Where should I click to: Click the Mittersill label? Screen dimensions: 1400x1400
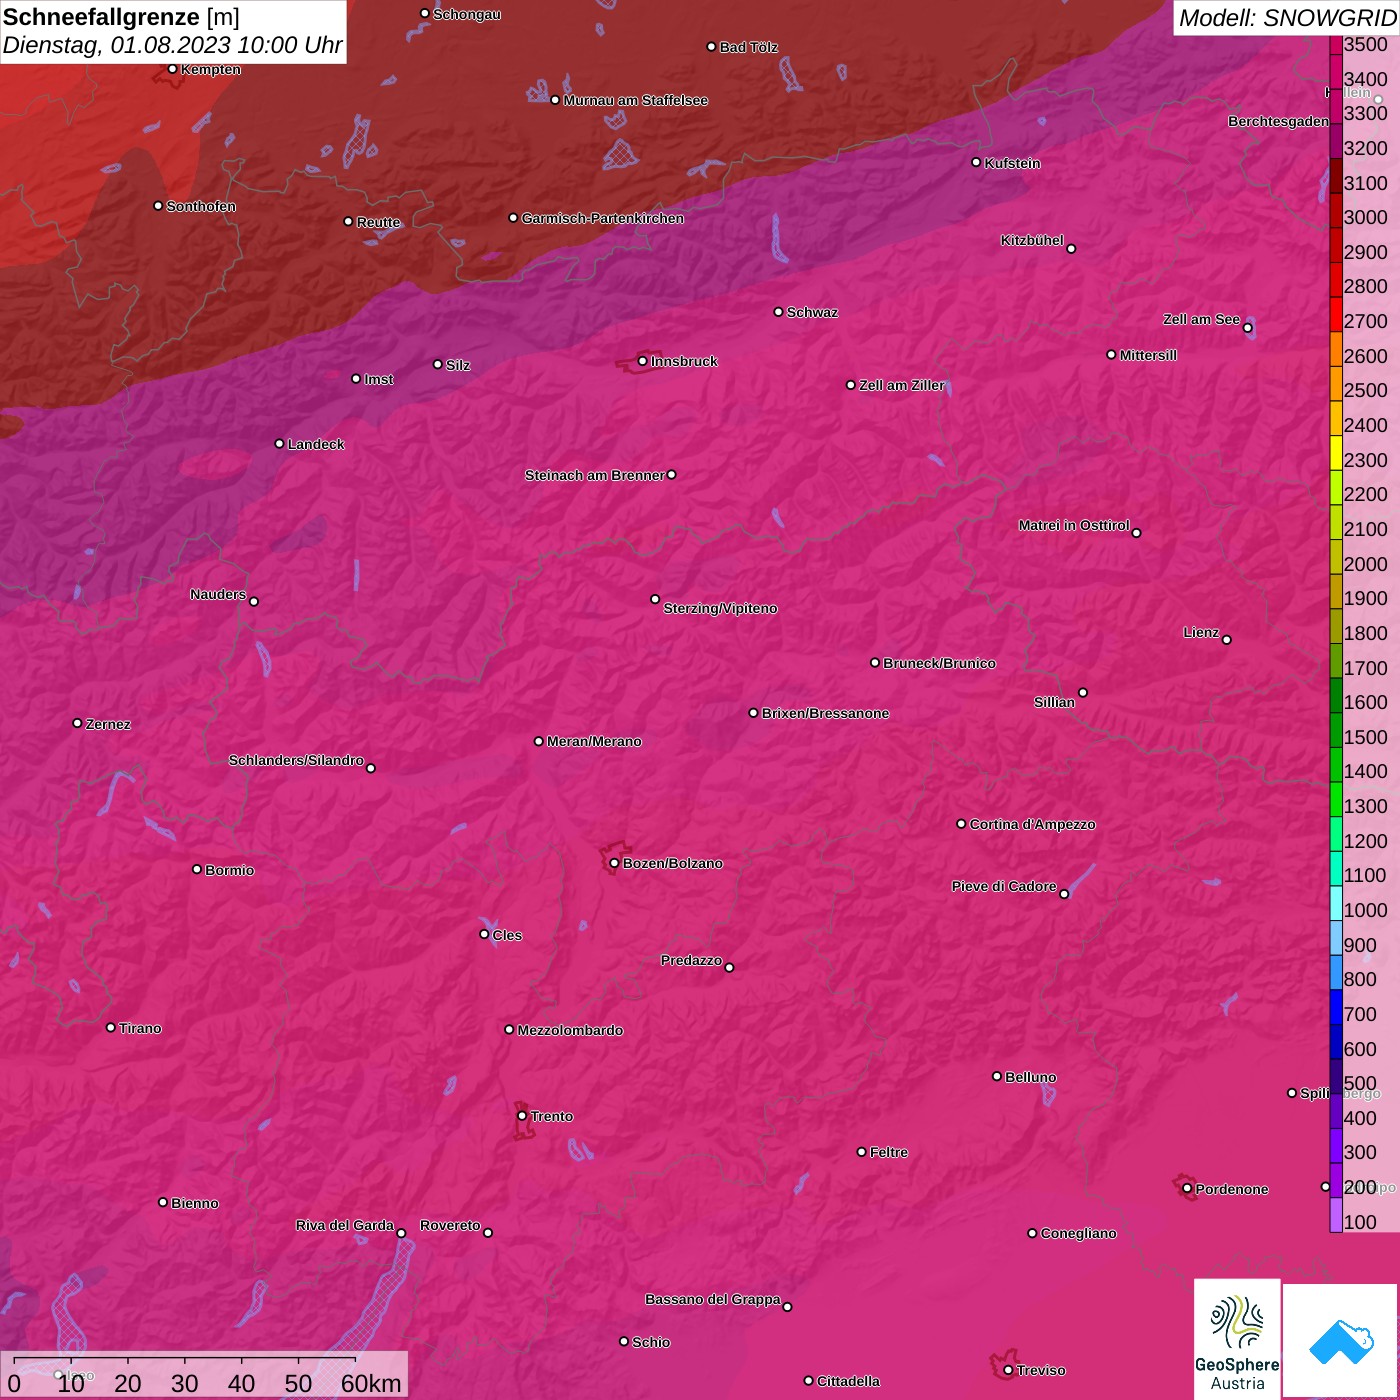click(1148, 355)
